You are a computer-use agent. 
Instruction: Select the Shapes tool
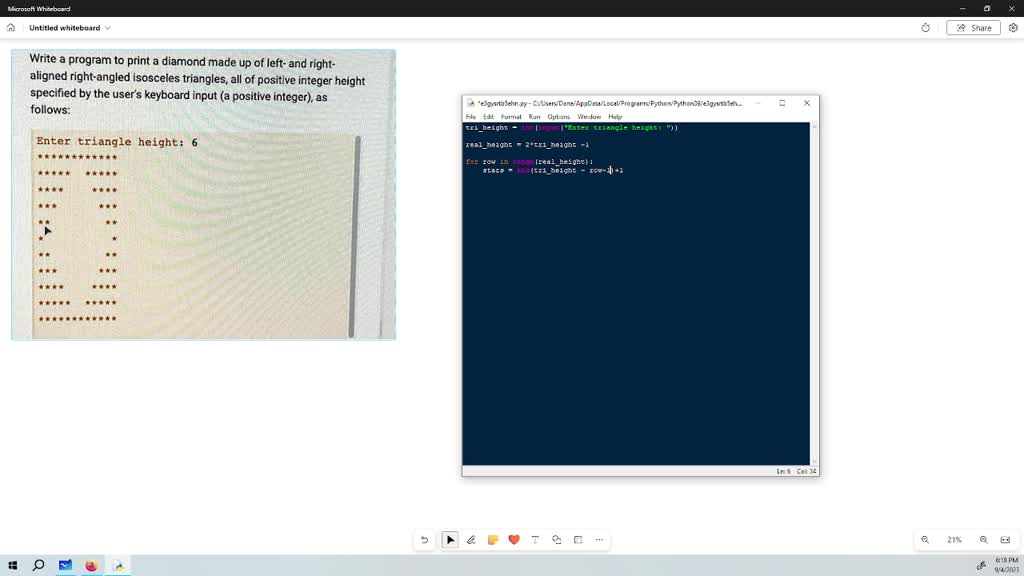click(557, 539)
